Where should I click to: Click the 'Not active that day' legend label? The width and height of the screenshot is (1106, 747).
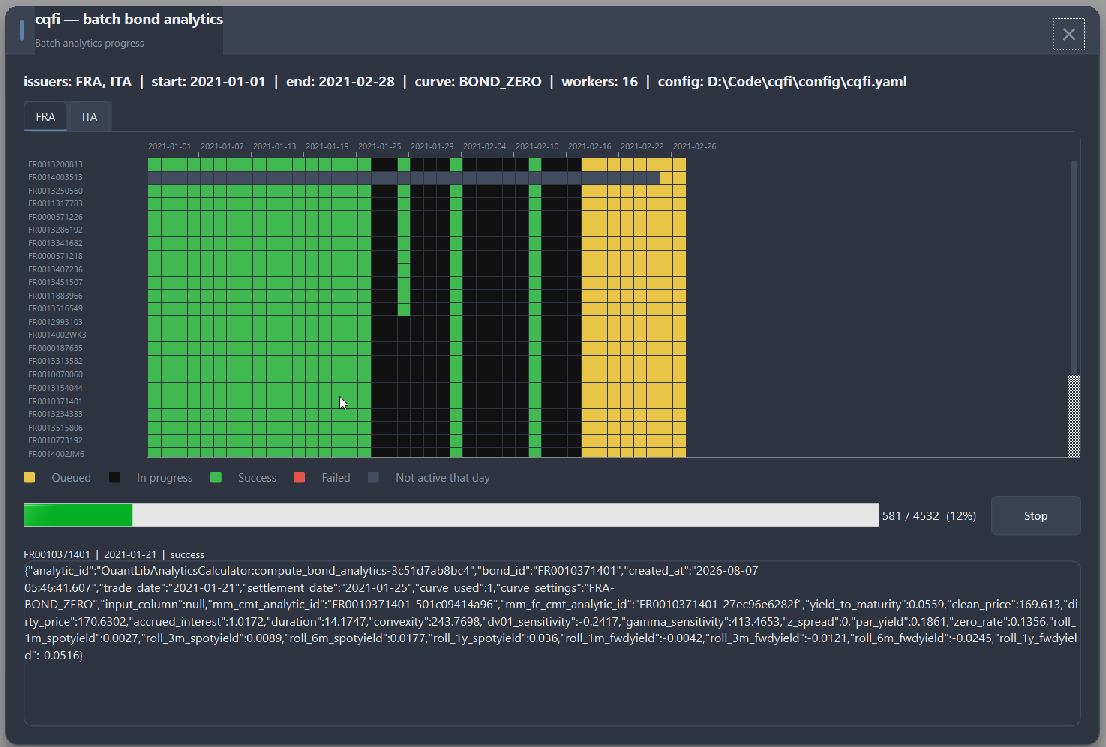442,478
